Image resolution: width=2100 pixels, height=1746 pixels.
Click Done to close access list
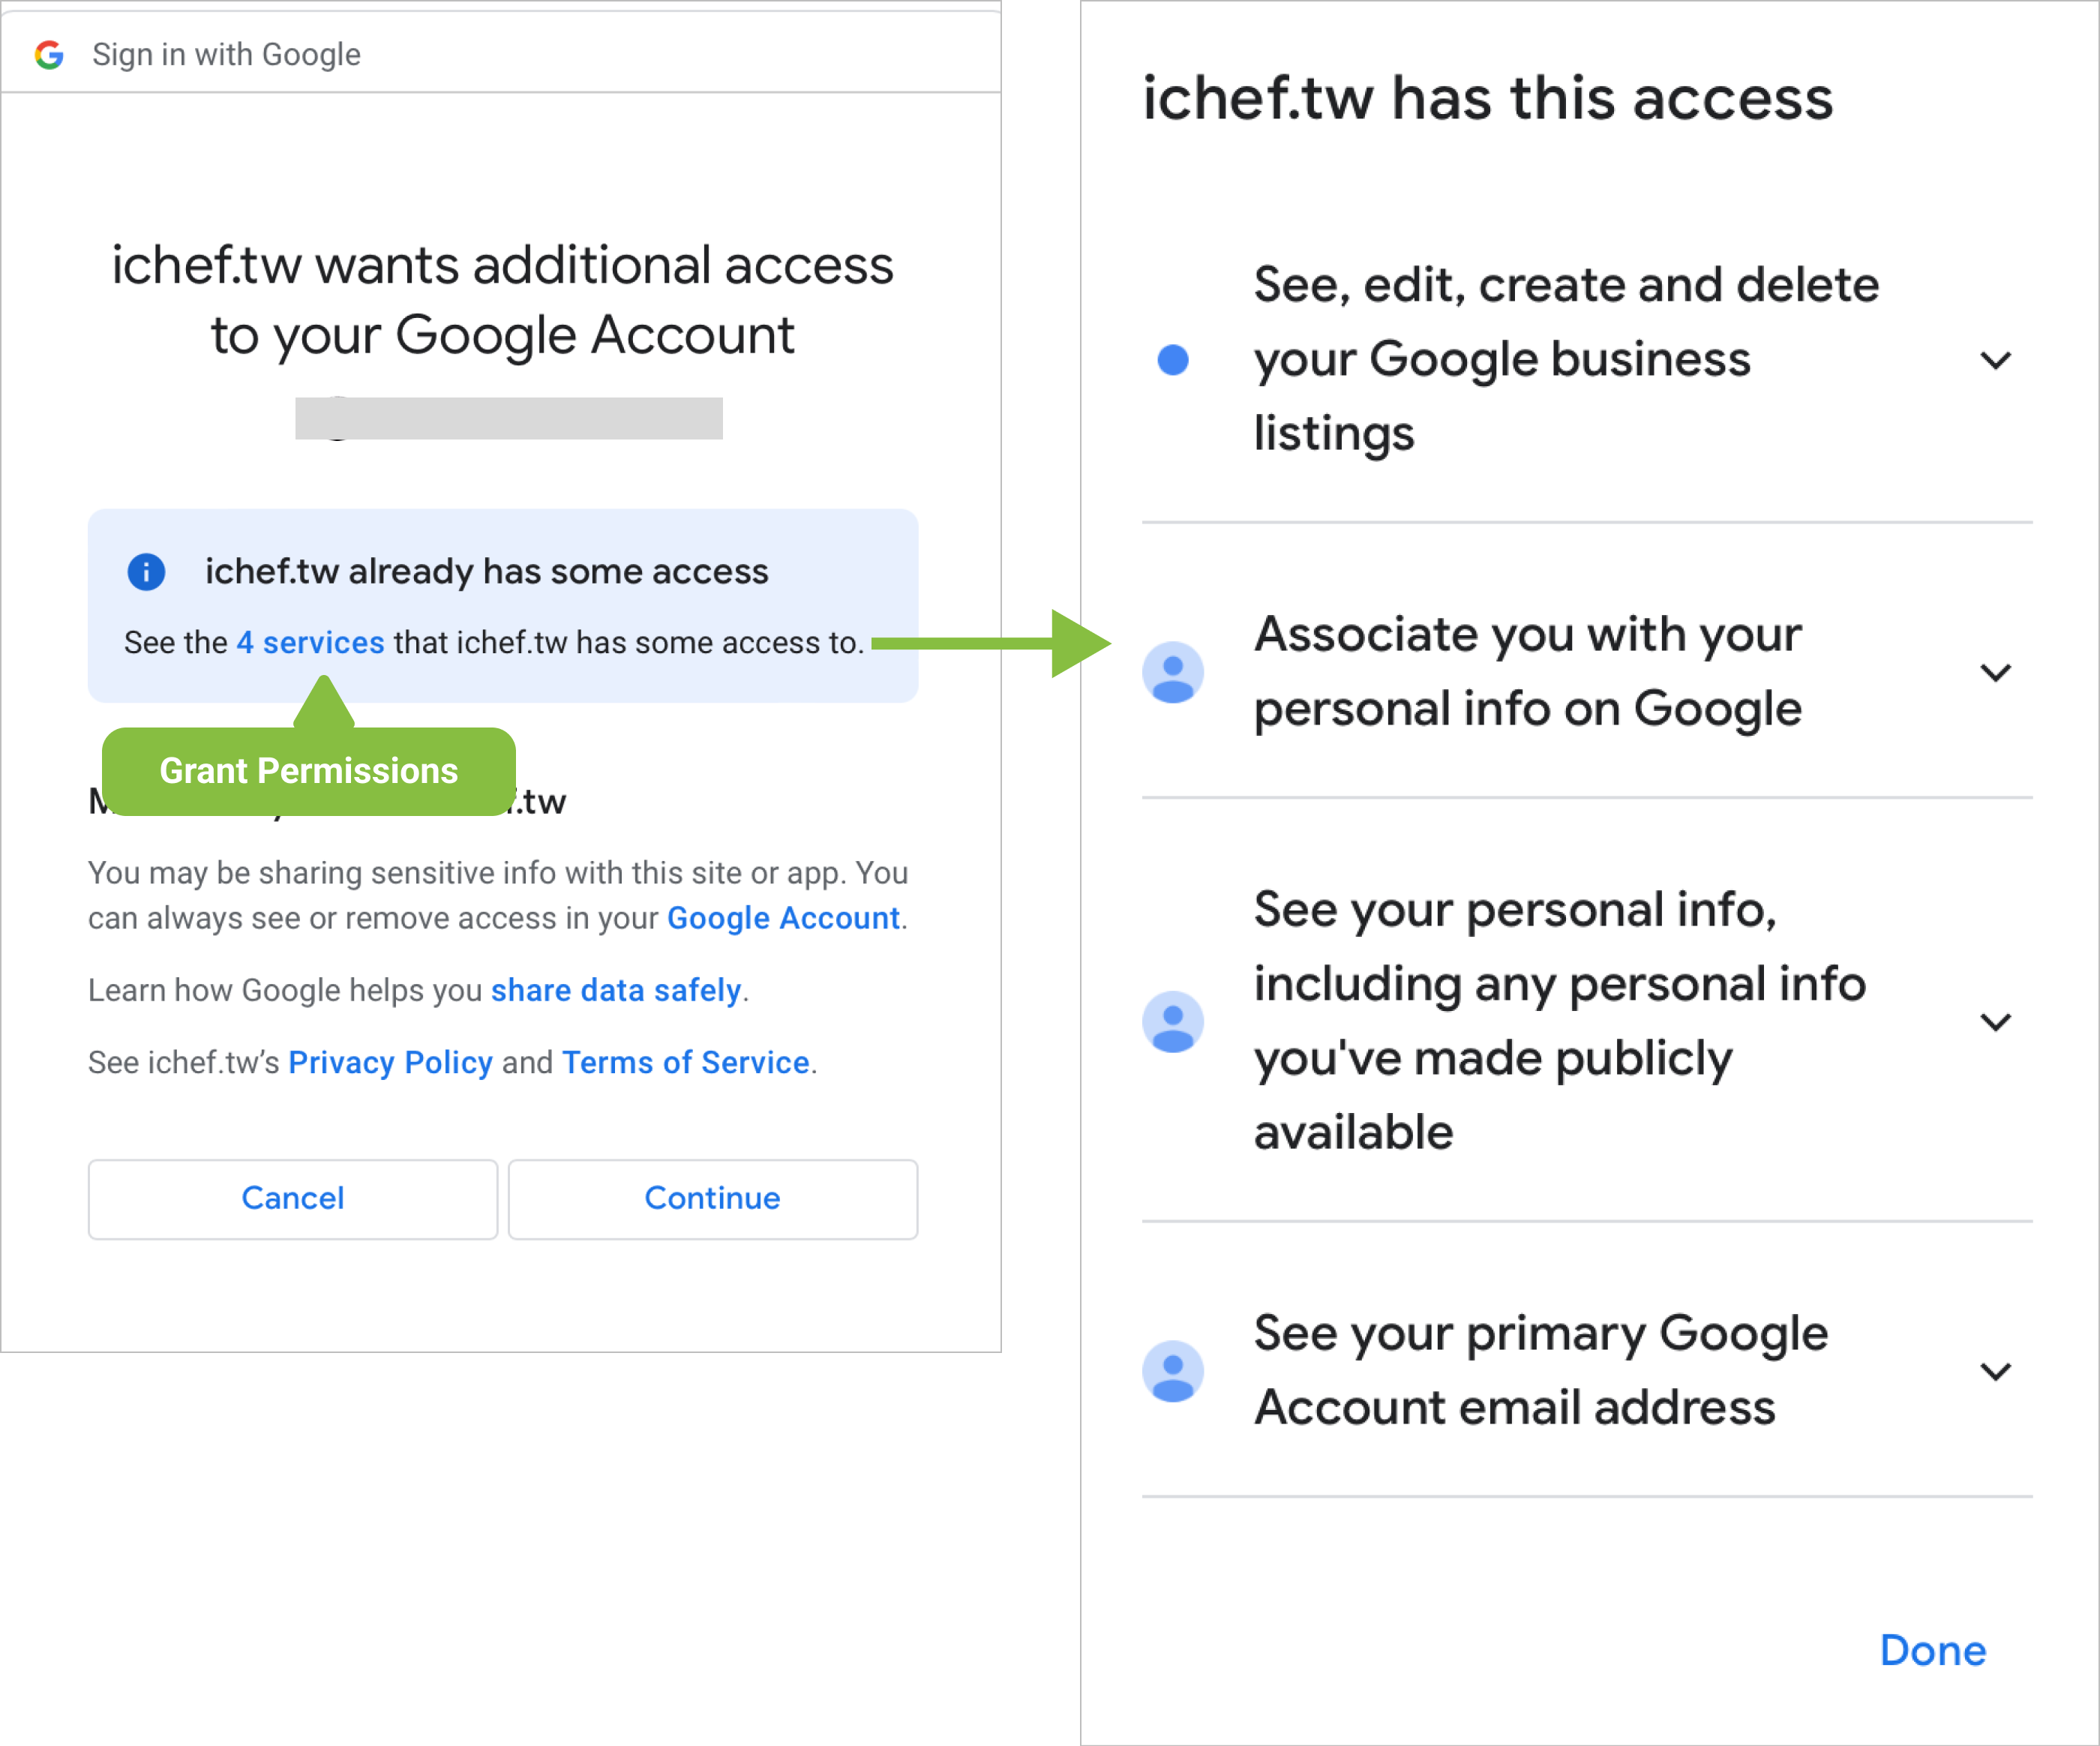[x=1932, y=1650]
